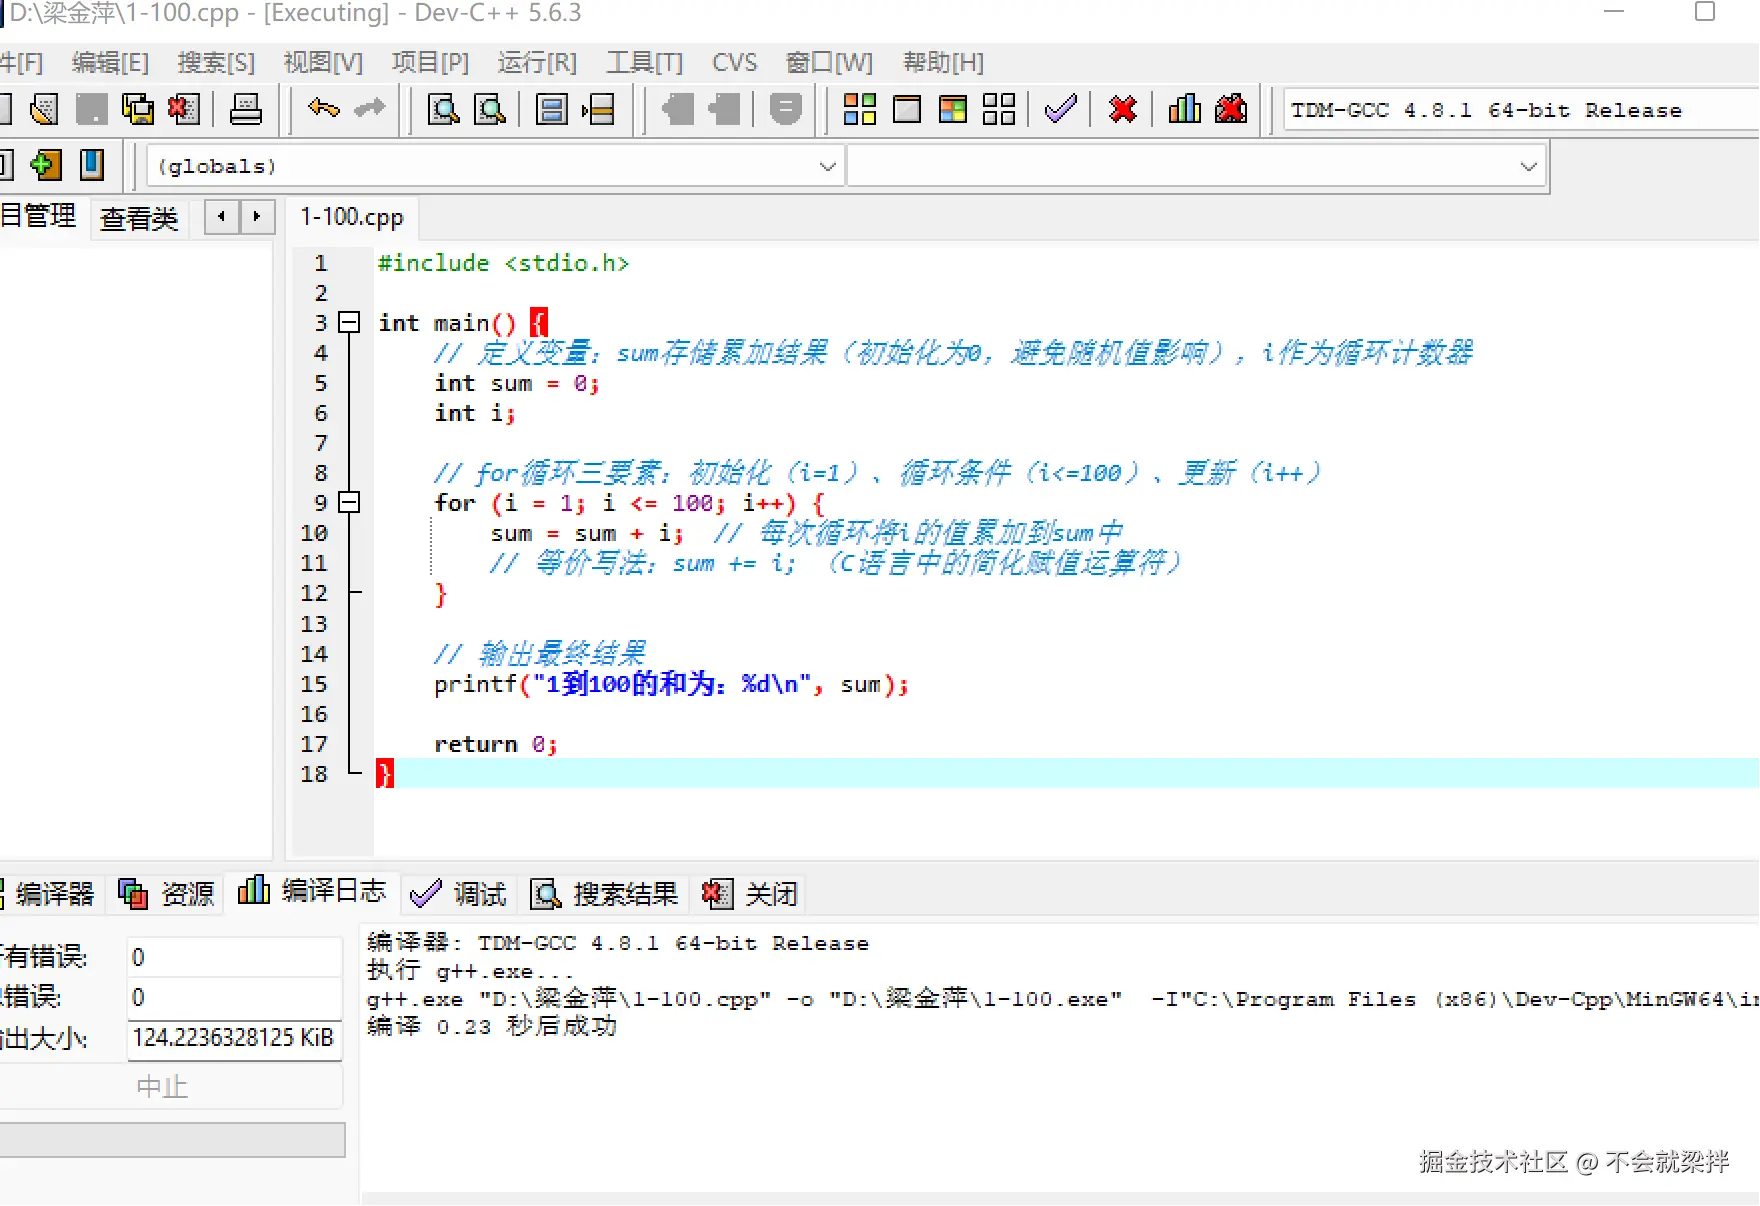This screenshot has height=1206, width=1760.
Task: Collapse the main() function fold at line 3
Action: (x=349, y=322)
